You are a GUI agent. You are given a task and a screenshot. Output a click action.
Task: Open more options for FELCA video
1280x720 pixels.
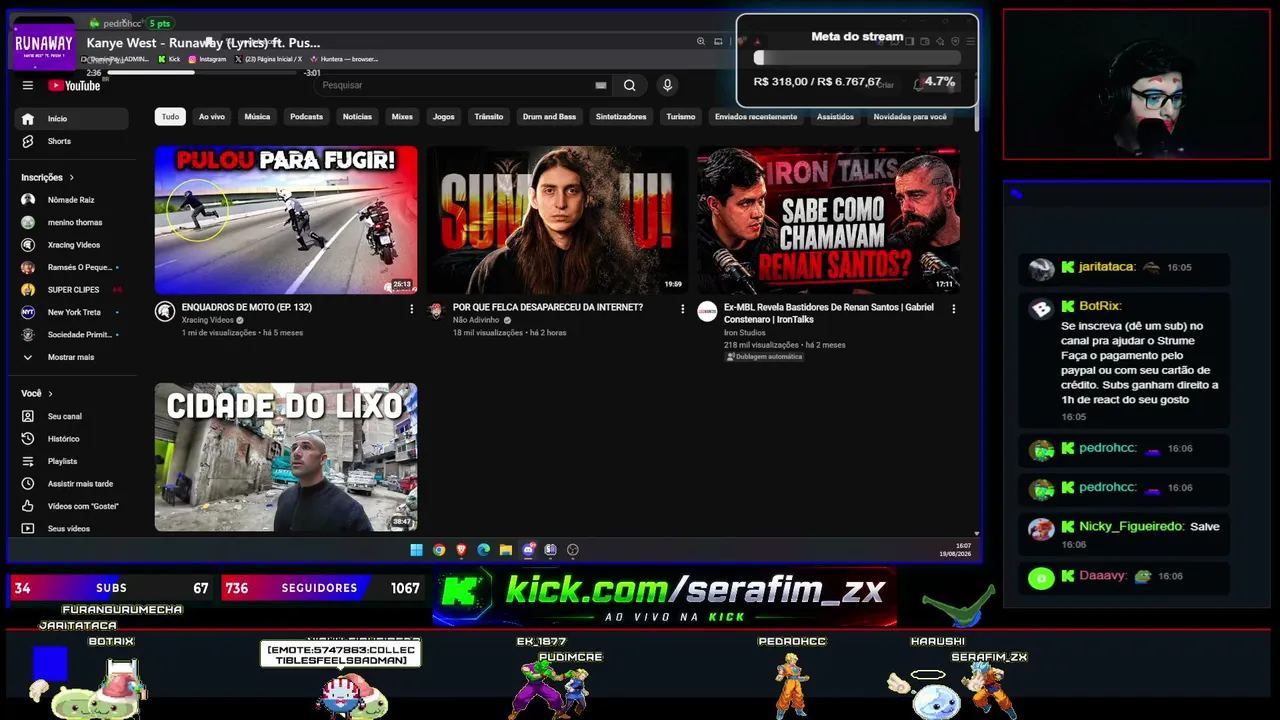(x=682, y=309)
